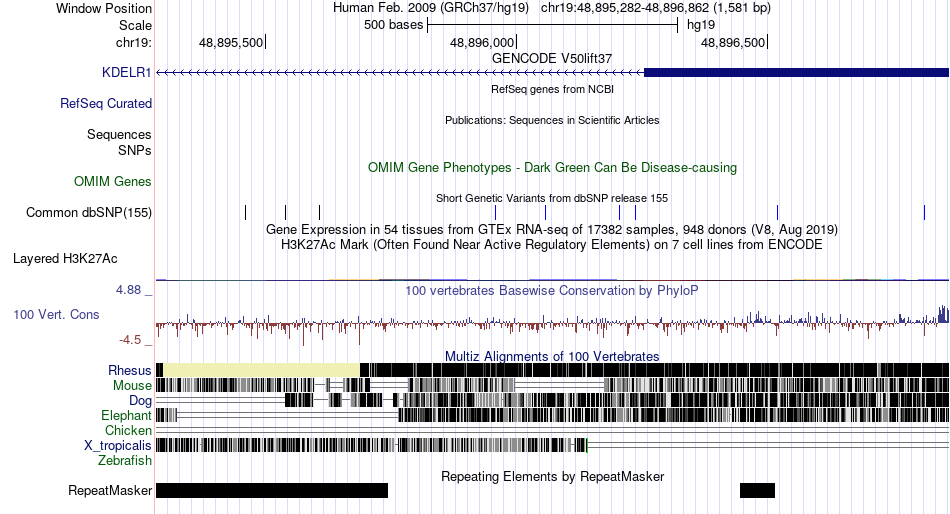The width and height of the screenshot is (950, 514).
Task: Click the Scale label
Action: pyautogui.click(x=135, y=25)
